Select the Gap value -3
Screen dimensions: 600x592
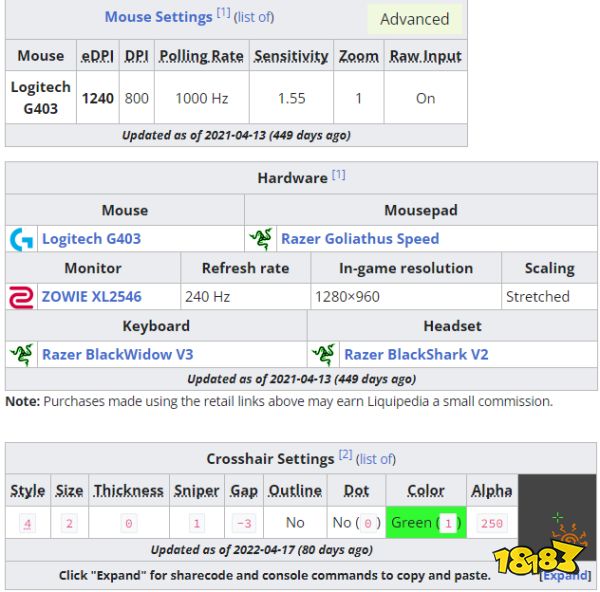(244, 523)
